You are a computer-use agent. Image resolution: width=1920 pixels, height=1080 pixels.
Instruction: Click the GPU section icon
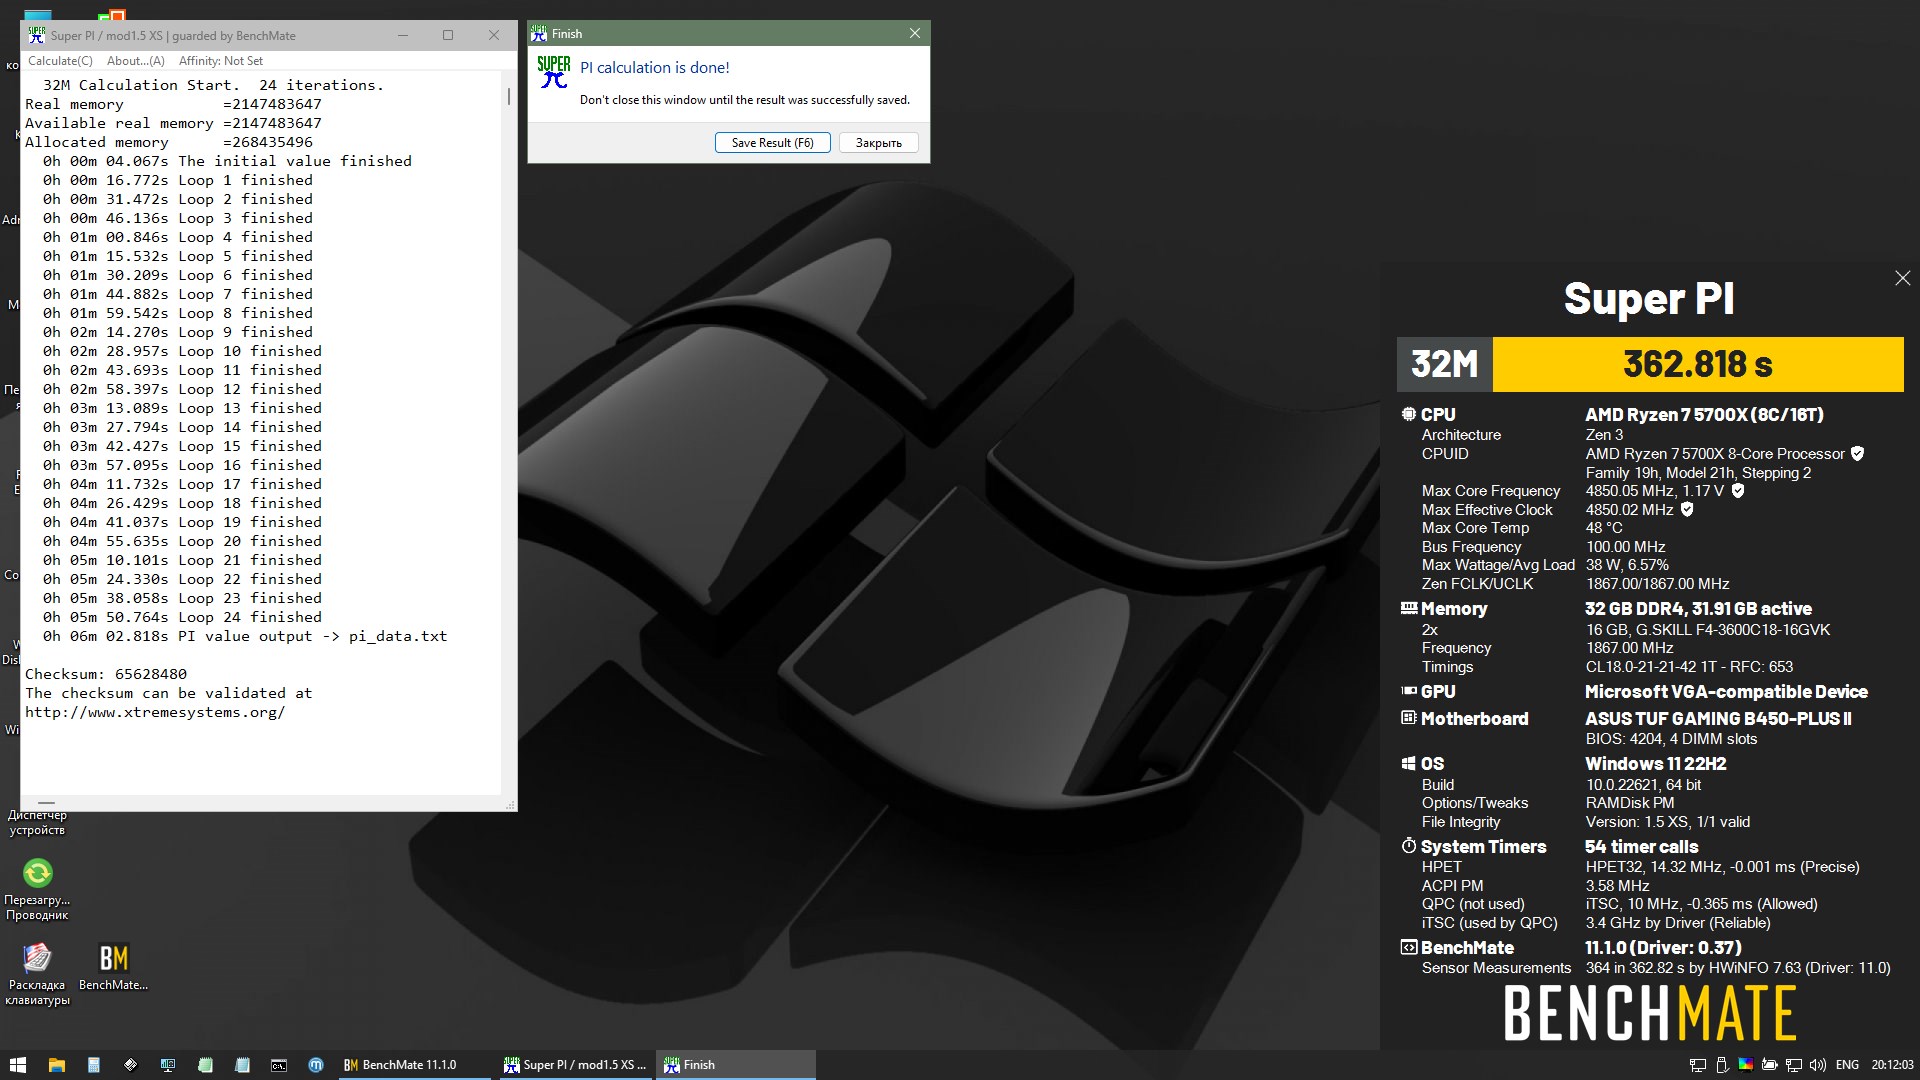[1408, 691]
